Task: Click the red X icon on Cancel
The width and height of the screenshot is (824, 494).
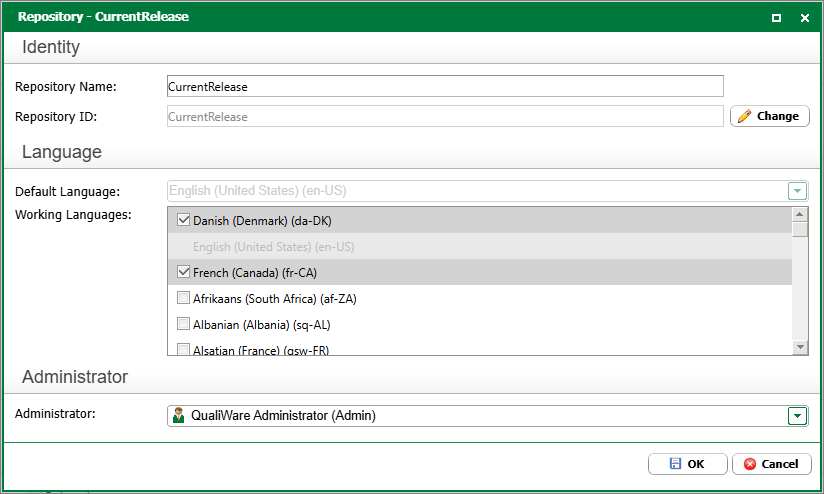Action: (750, 464)
